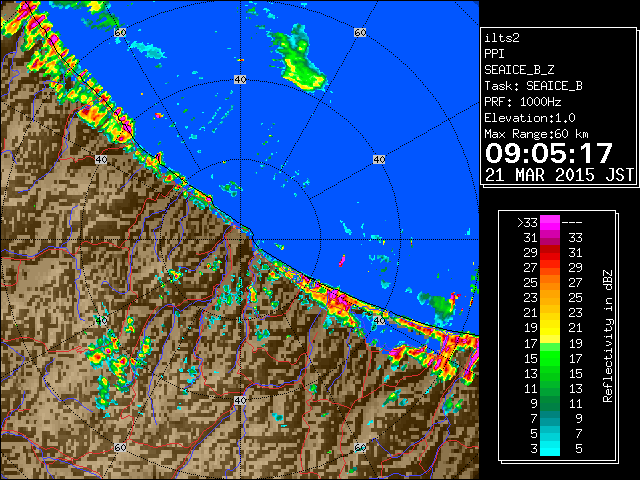Click the 60 km label over northeast sea
The width and height of the screenshot is (640, 480).
(360, 32)
